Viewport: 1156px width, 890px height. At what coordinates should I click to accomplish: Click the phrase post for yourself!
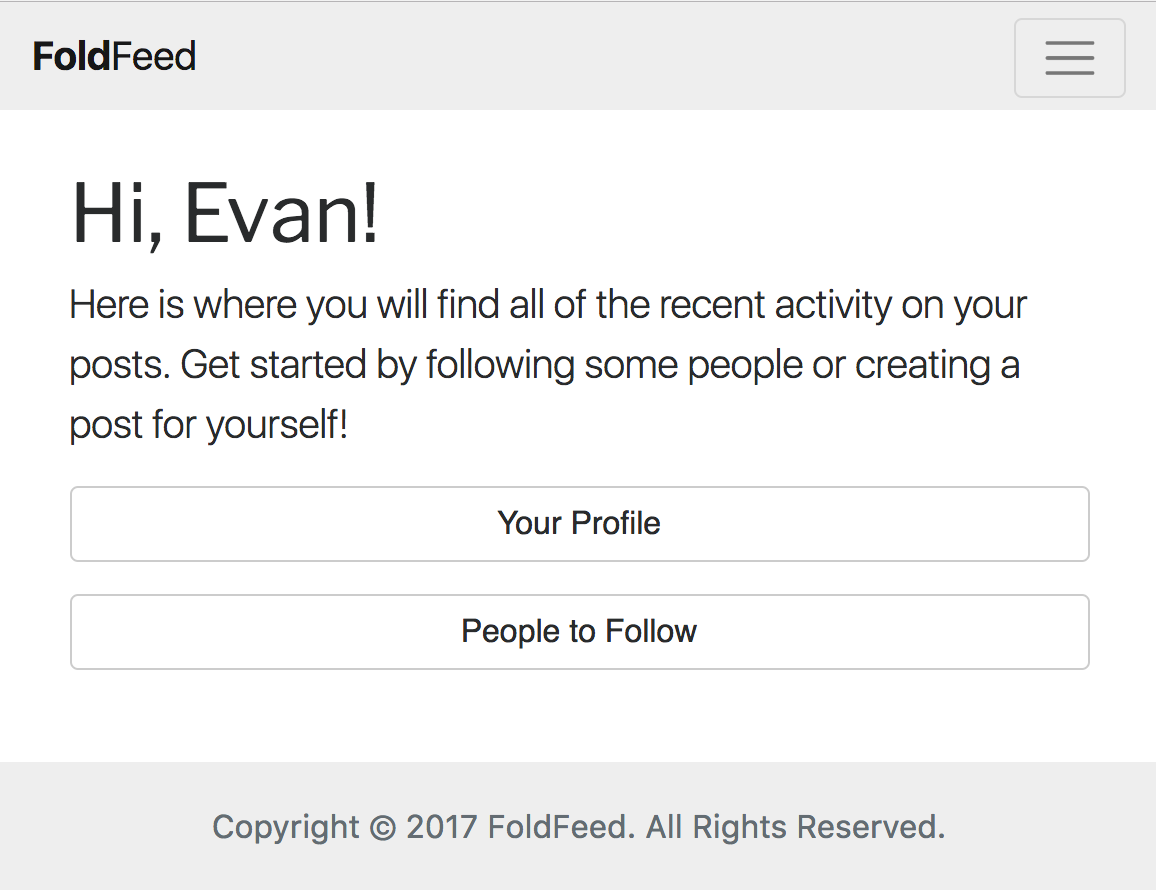pos(208,426)
